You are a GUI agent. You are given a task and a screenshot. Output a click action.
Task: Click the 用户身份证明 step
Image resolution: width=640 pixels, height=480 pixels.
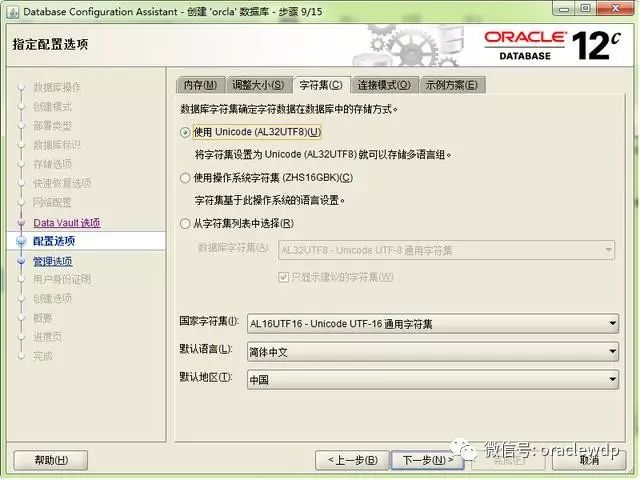click(62, 280)
